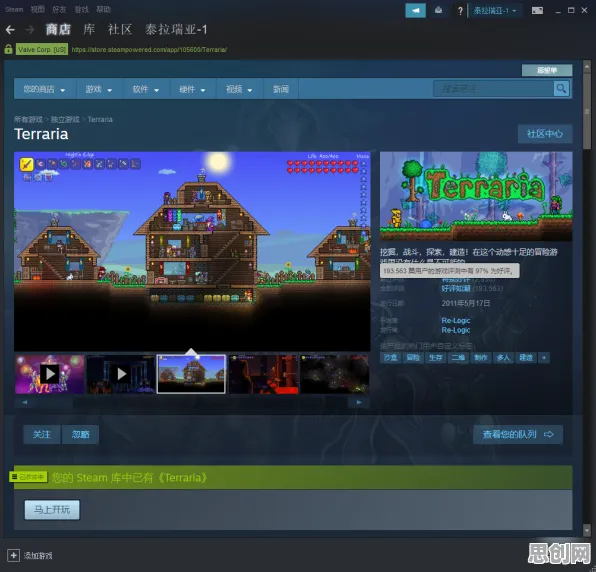The image size is (596, 572).
Task: Switch to Big Picture mode icon
Action: 537,10
